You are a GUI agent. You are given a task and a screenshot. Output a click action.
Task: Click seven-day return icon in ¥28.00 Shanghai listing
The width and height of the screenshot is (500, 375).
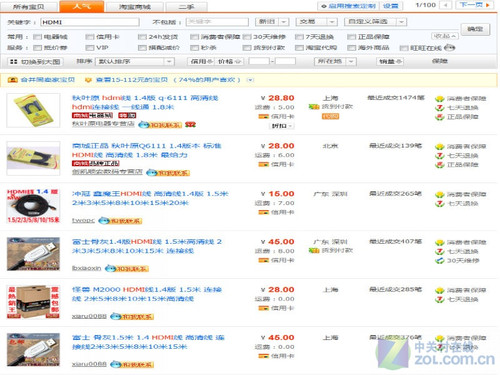440,299
